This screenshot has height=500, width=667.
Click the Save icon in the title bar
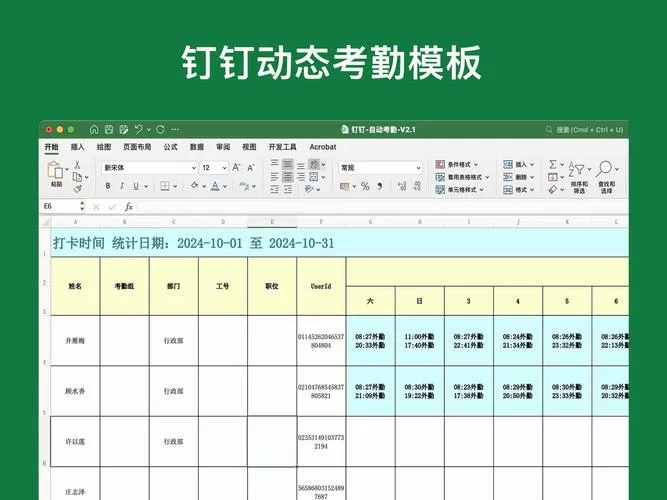coord(109,129)
